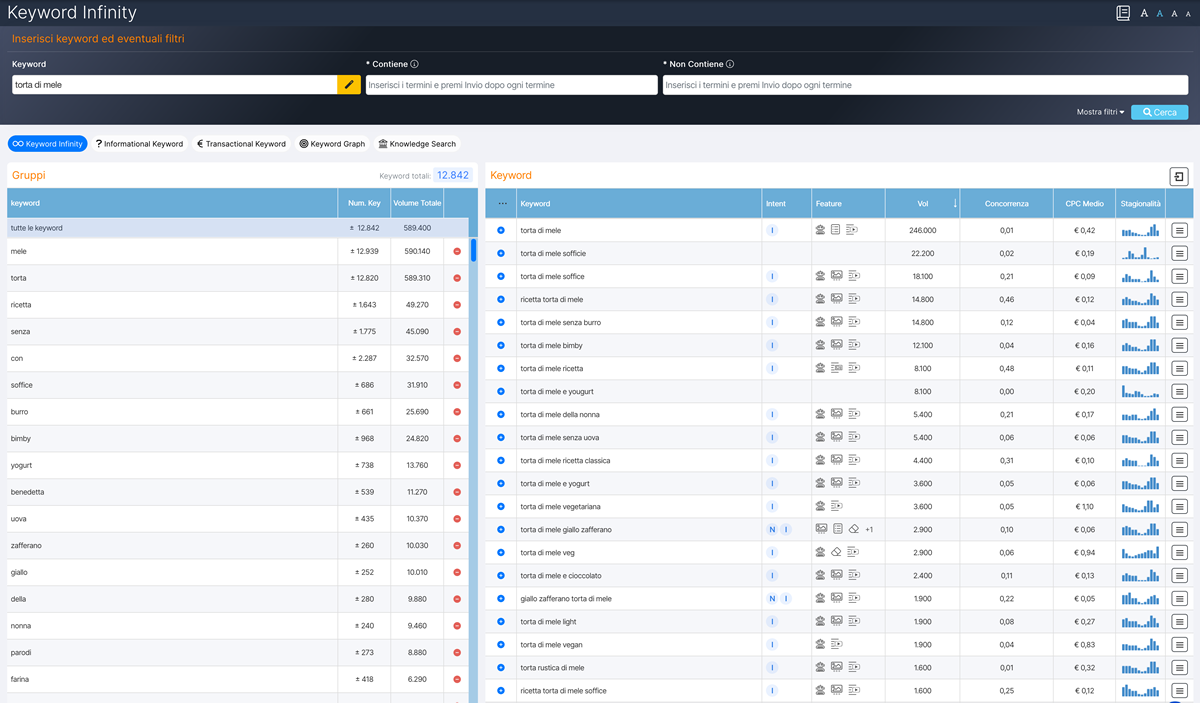Exclude the 'ricetta' group via red minus
The width and height of the screenshot is (1200, 703).
457,305
